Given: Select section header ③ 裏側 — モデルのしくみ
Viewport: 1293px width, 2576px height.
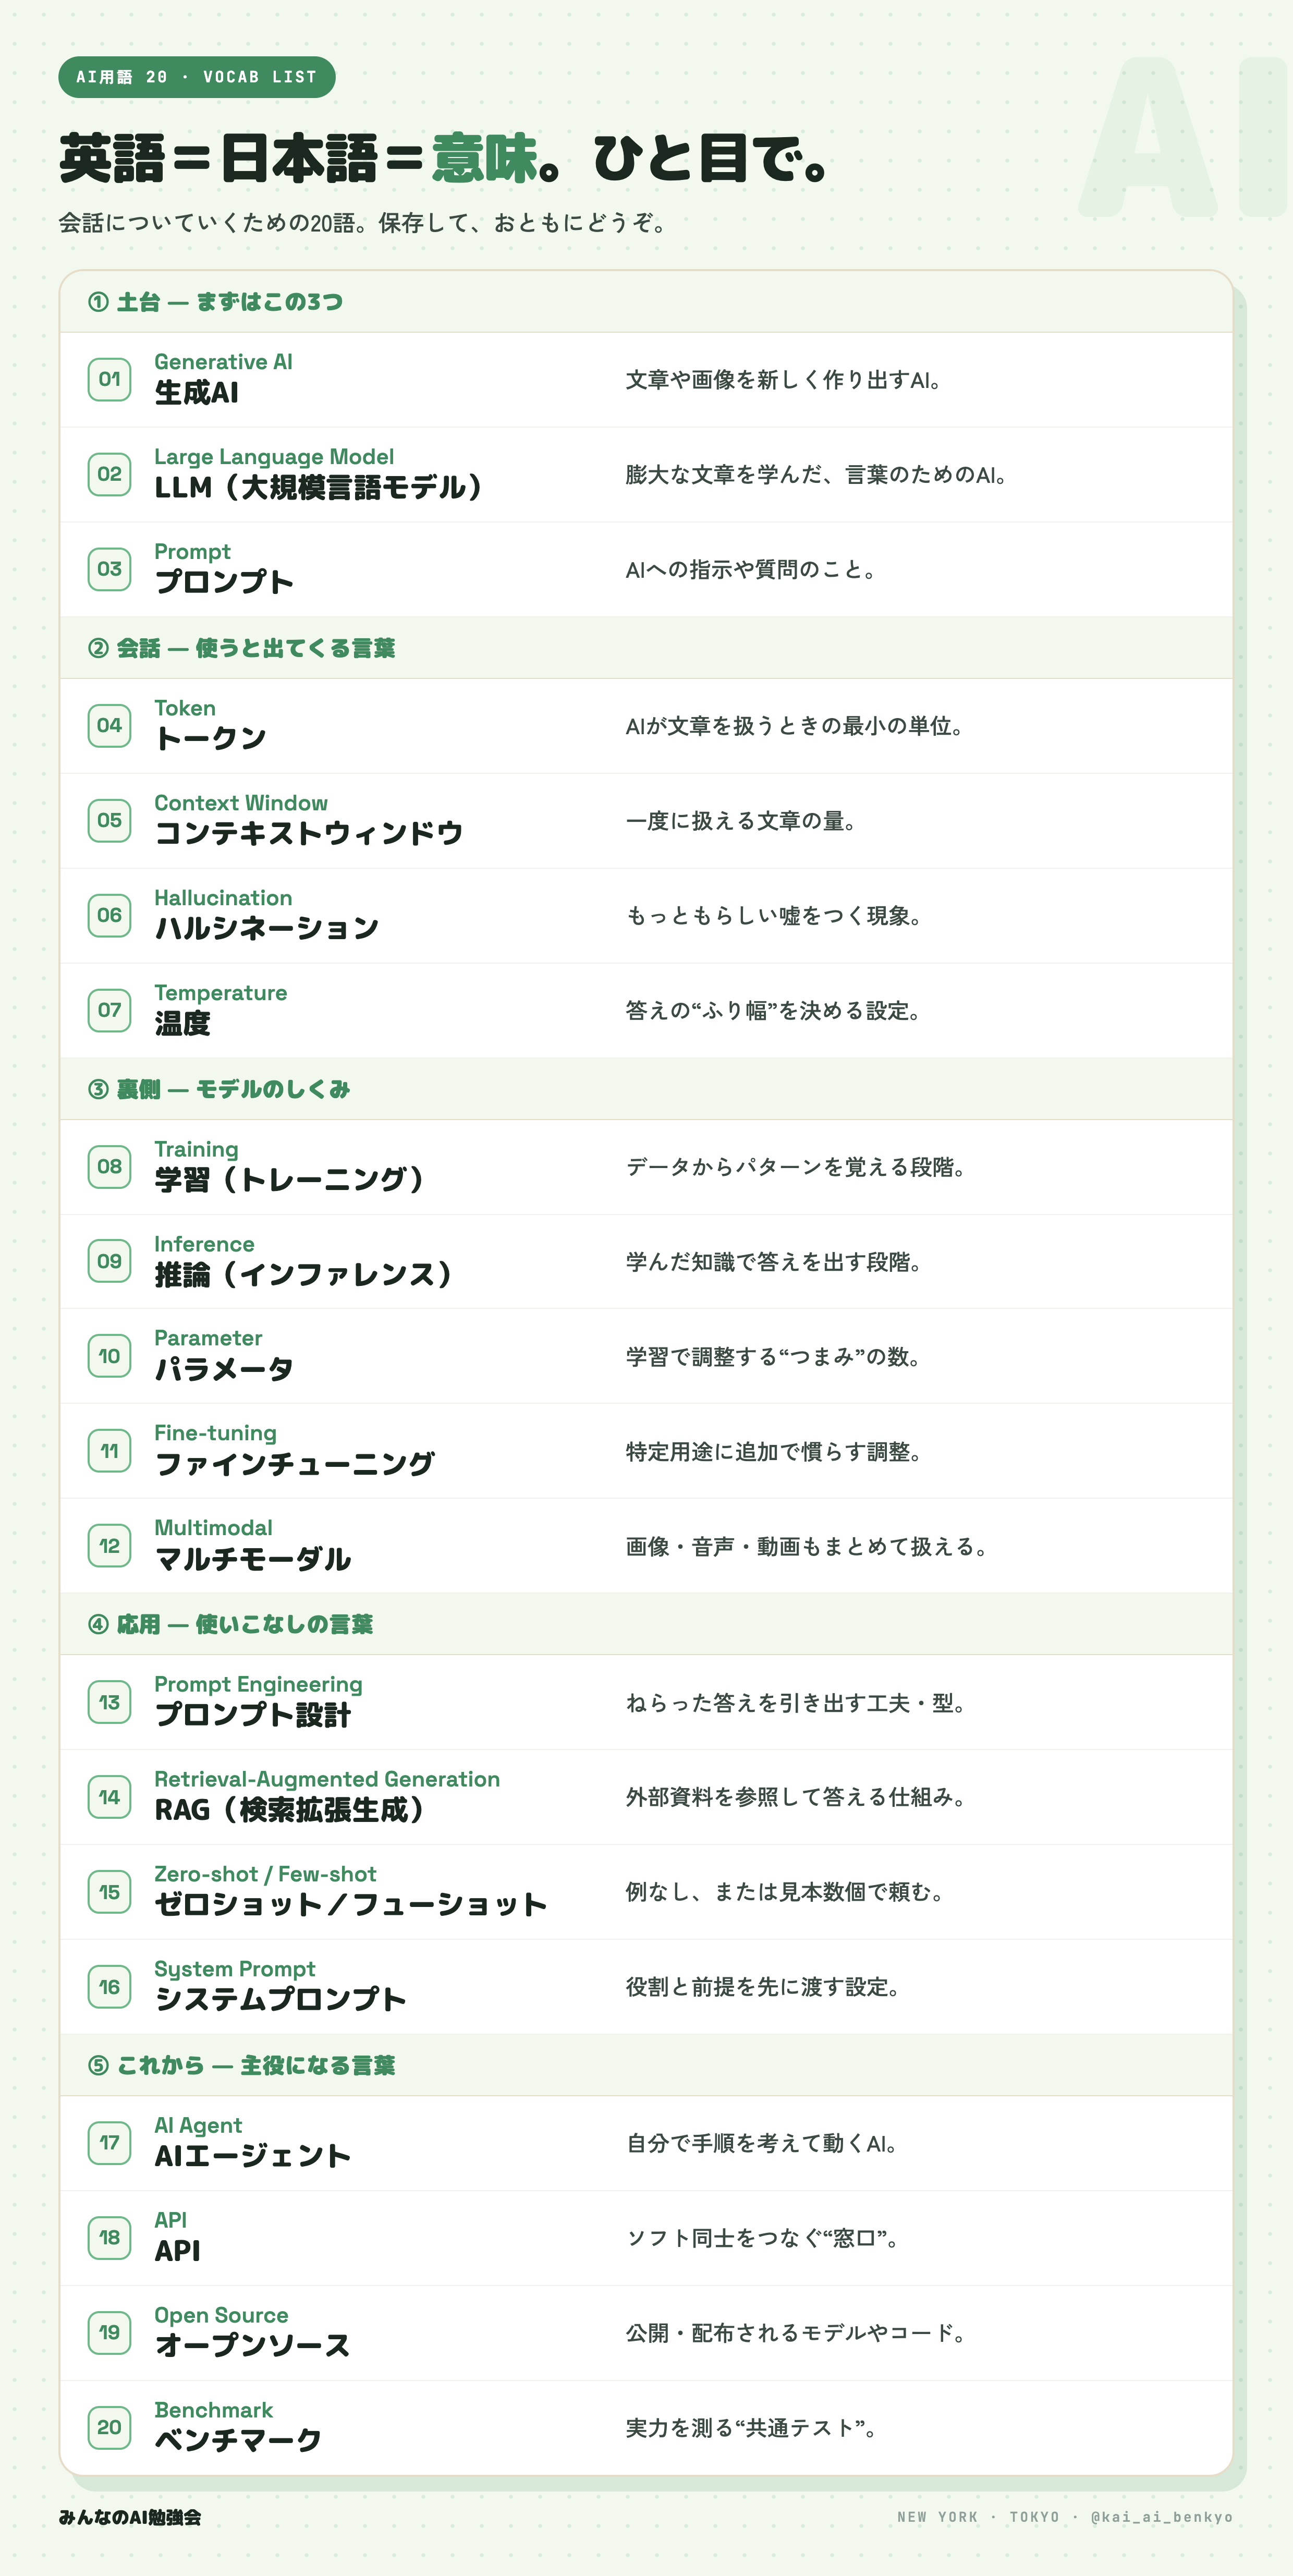Looking at the screenshot, I should point(219,1089).
